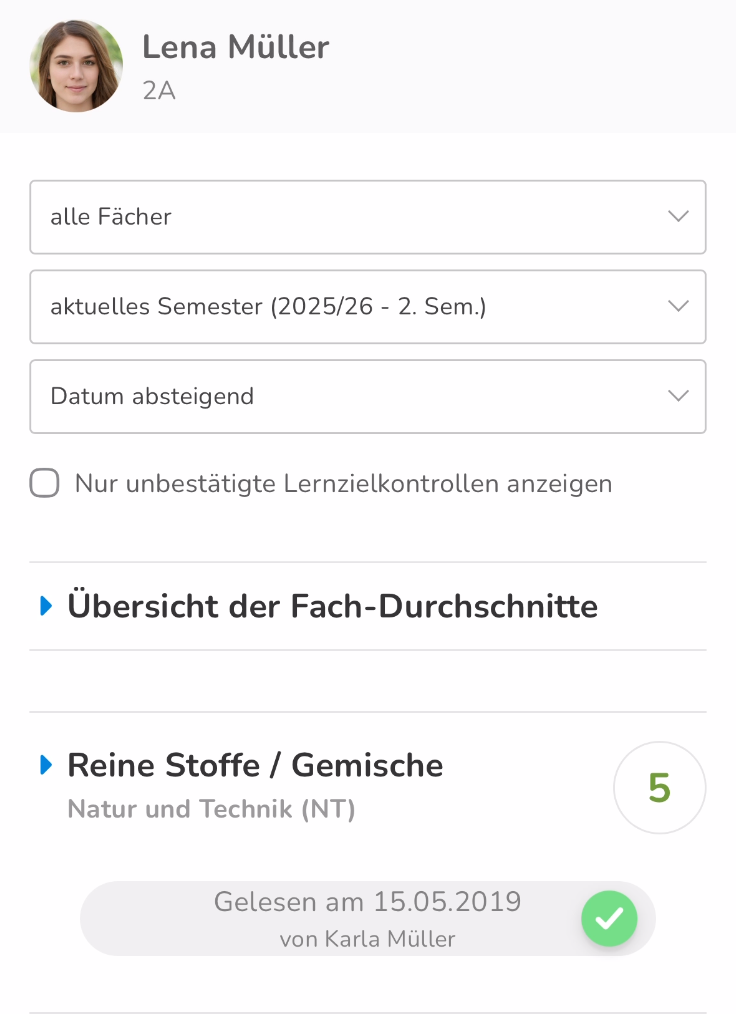The width and height of the screenshot is (736, 1014).
Task: Click the Übersicht der Fach-Durchschnitte heading
Action: pos(332,607)
